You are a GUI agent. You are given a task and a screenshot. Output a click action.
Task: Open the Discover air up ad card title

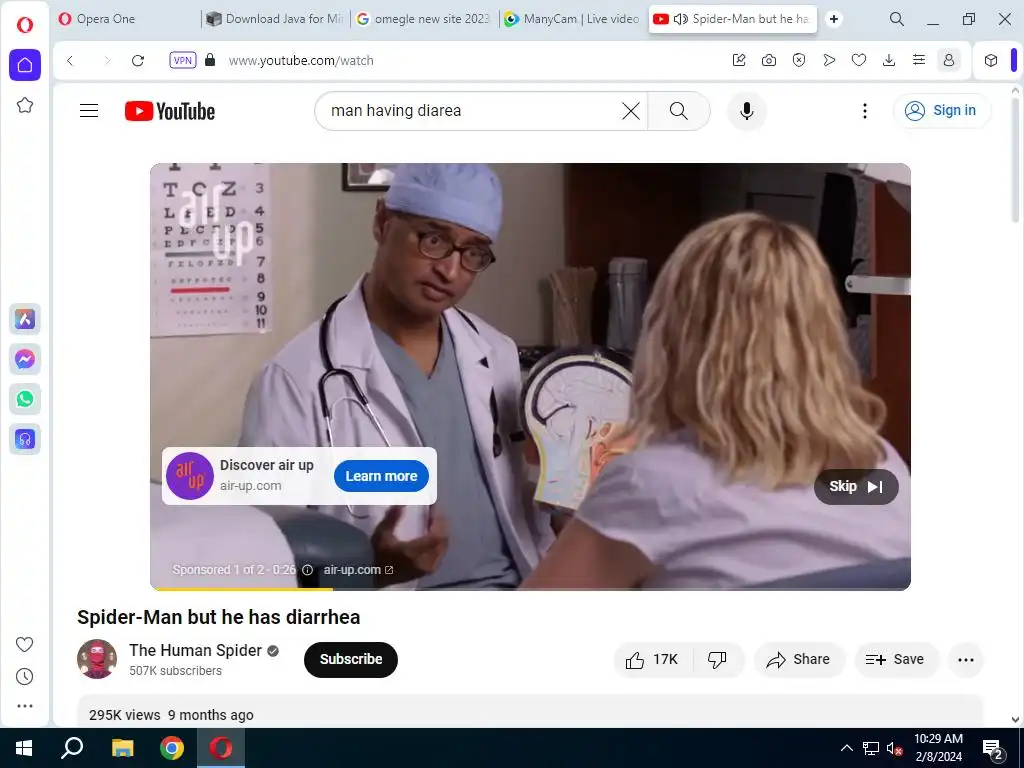click(x=266, y=465)
